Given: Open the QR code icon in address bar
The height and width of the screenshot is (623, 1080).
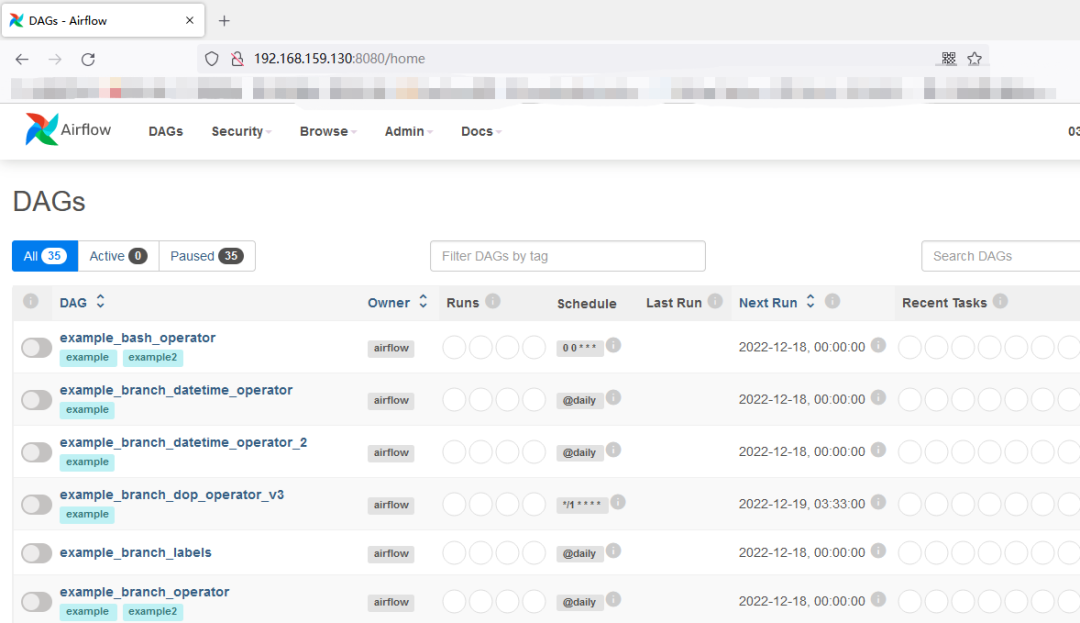Looking at the screenshot, I should pos(948,59).
